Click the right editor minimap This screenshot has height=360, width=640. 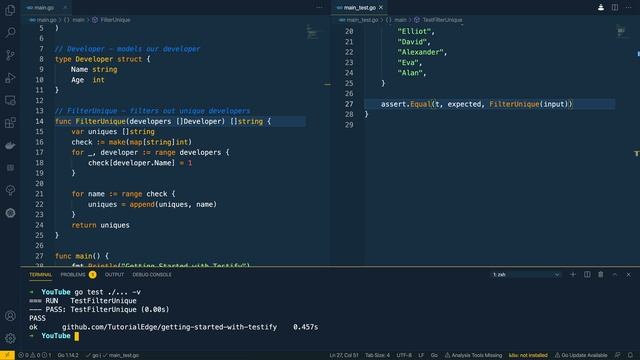[622, 32]
